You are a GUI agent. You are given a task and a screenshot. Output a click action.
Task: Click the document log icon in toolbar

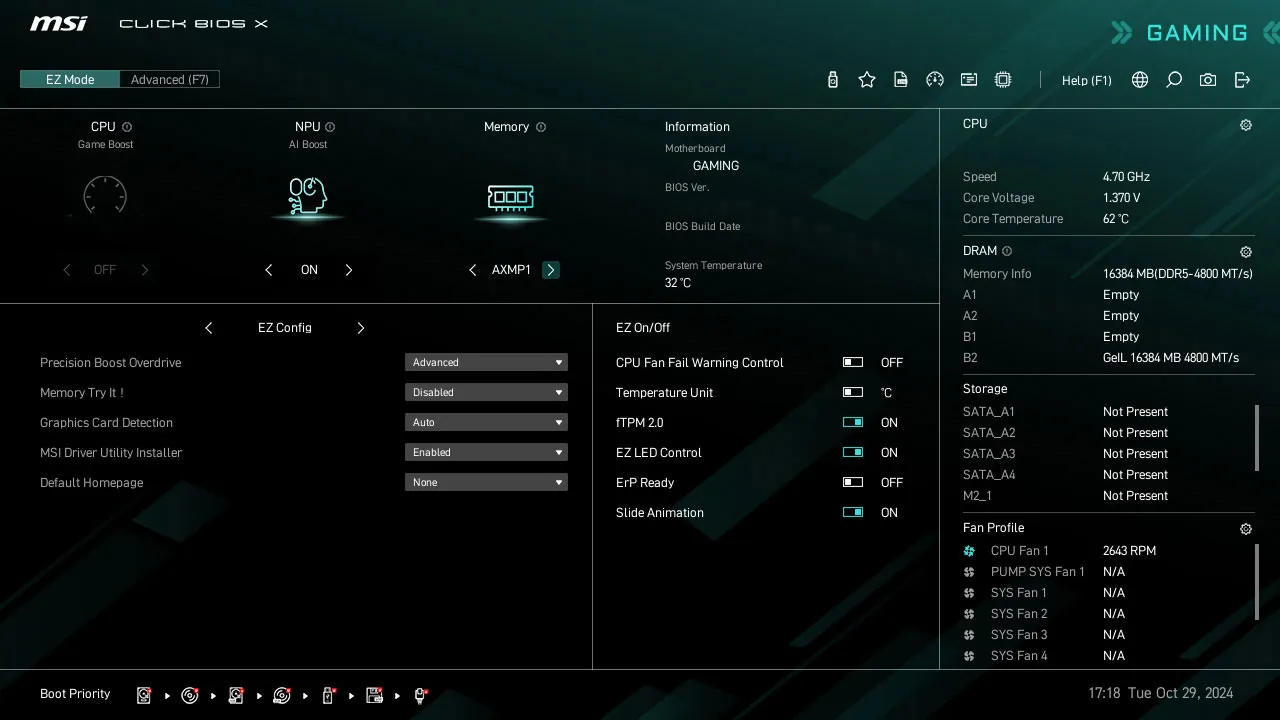[901, 80]
